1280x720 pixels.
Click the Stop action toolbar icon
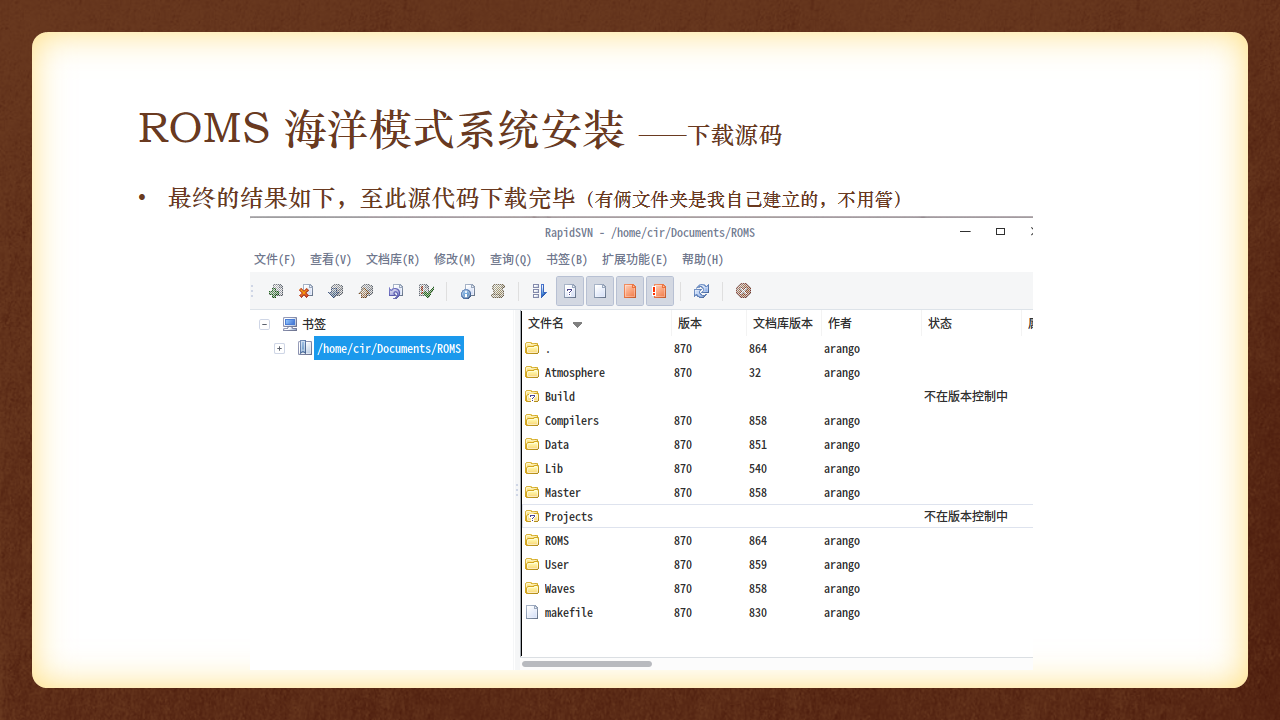[x=743, y=291]
